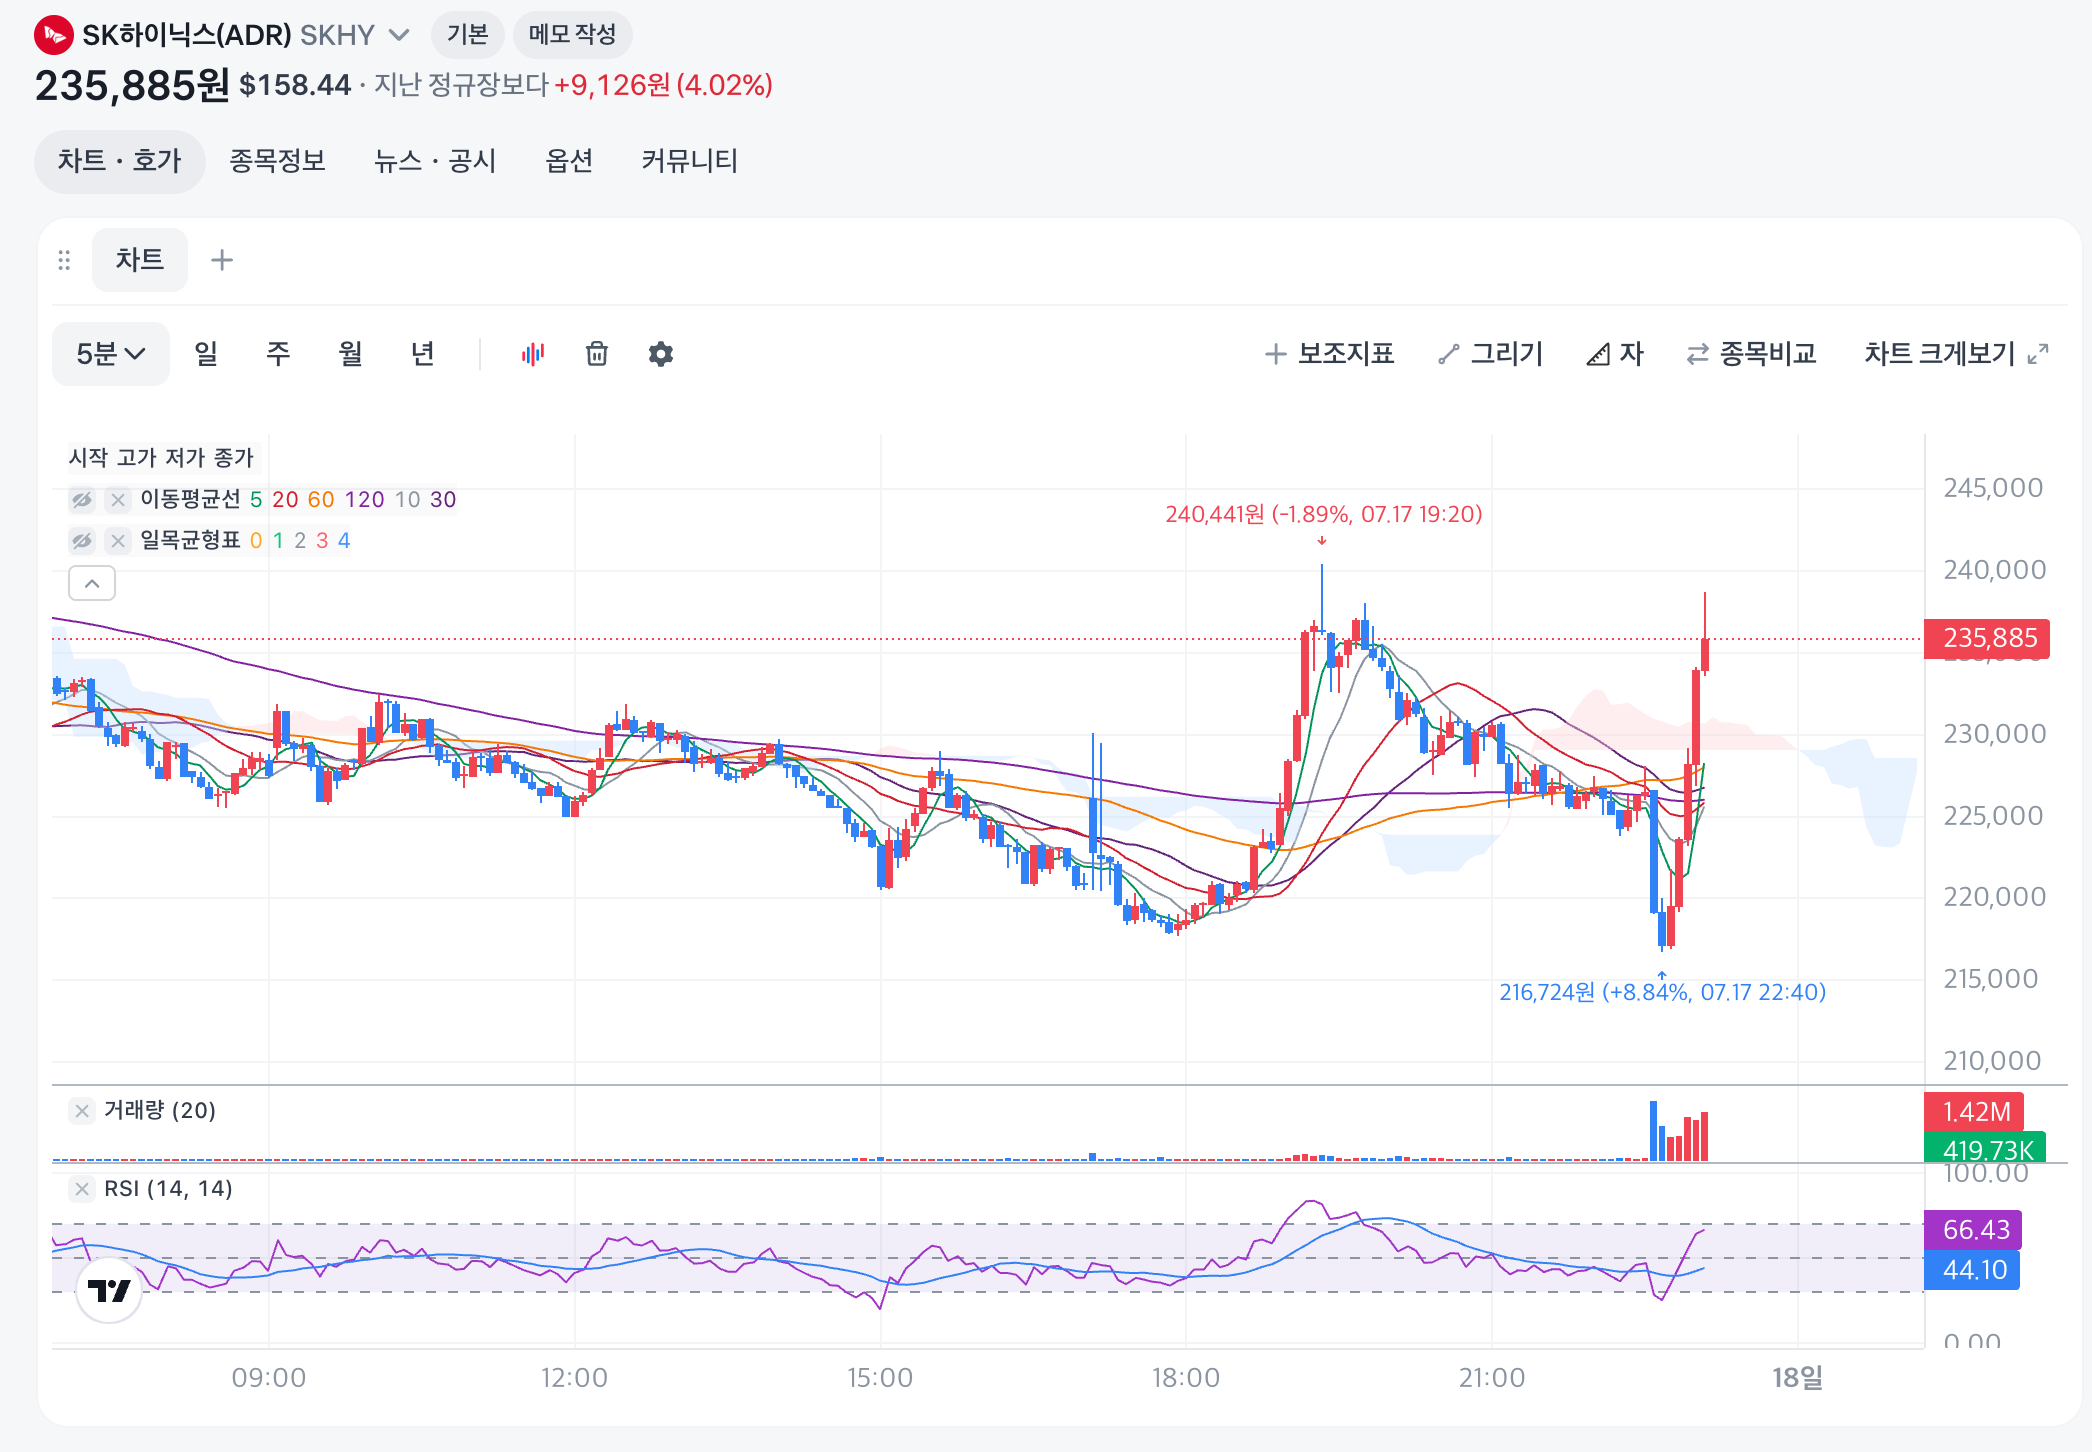Image resolution: width=2092 pixels, height=1452 pixels.
Task: Click 차트 크게보기 expand chart
Action: point(1957,354)
